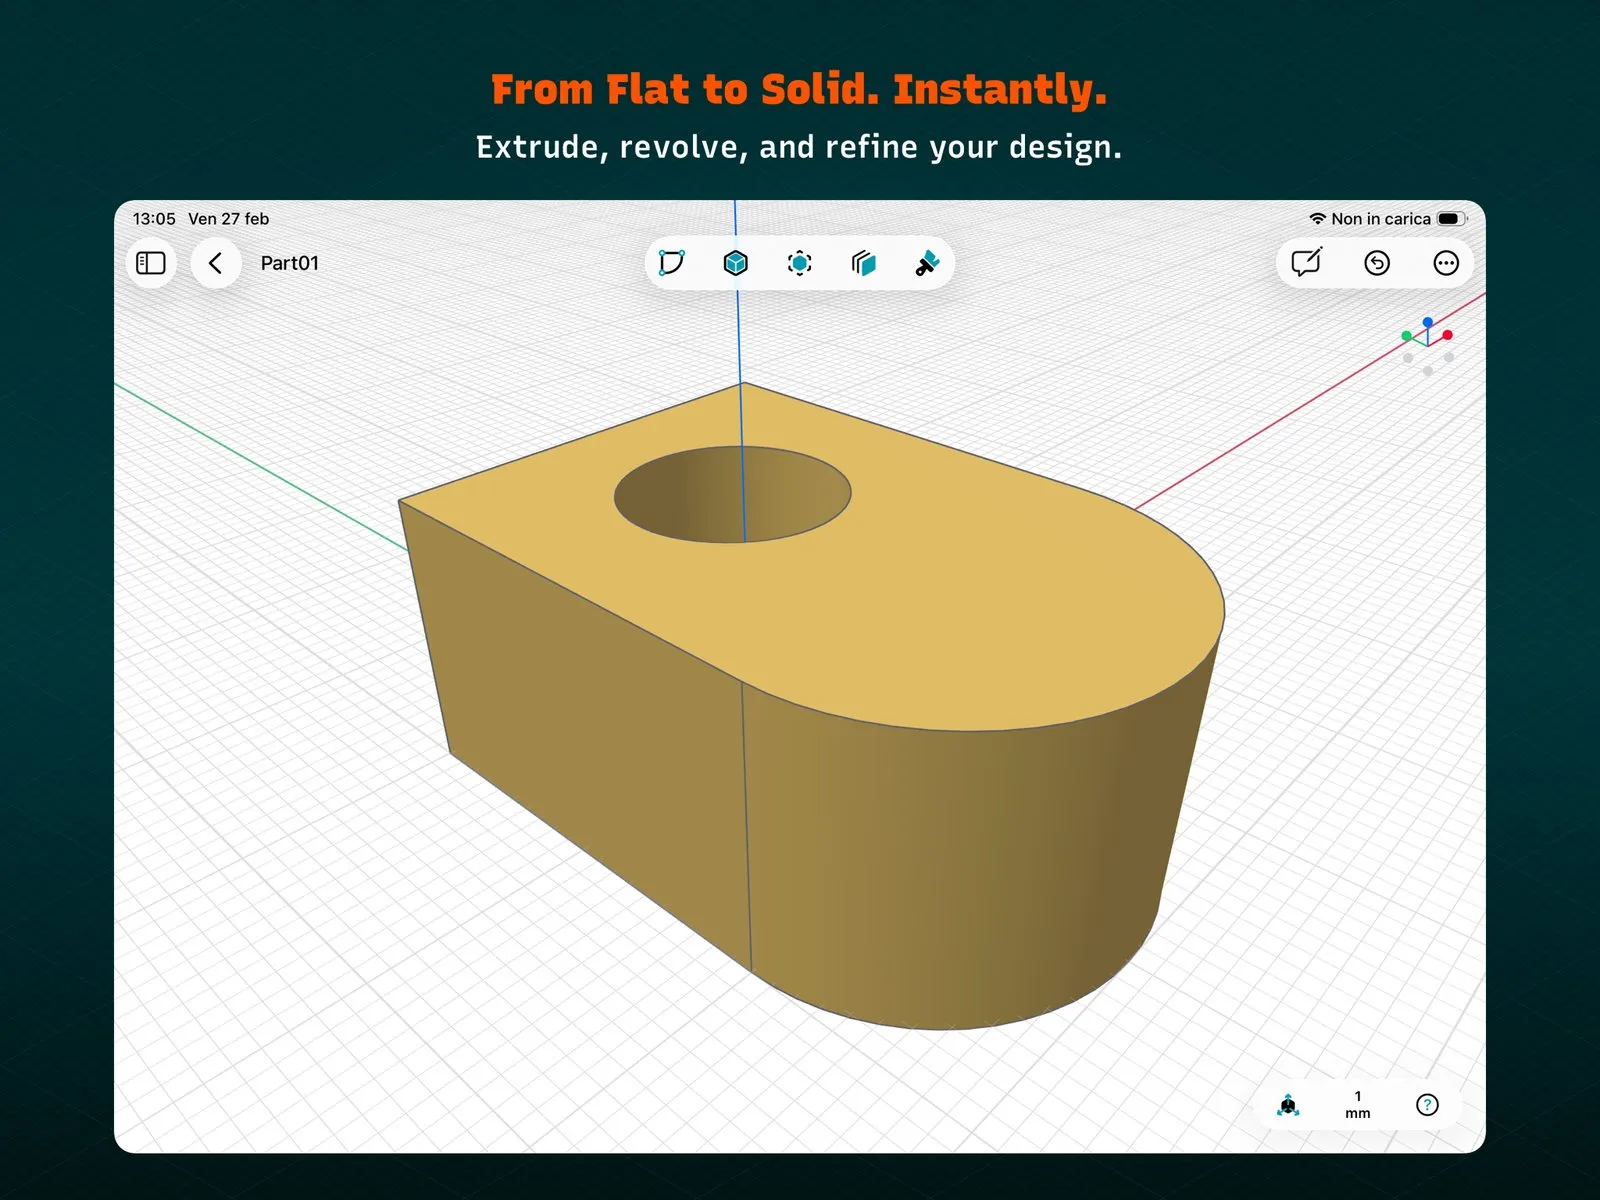The image size is (1600, 1200).
Task: Tap the view orientation icon bottom right
Action: 1288,1105
